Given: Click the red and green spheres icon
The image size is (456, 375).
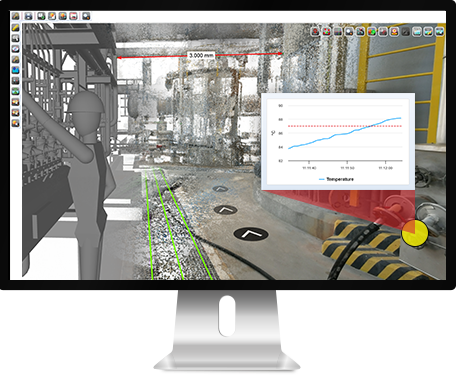Looking at the screenshot, I should point(372,32).
